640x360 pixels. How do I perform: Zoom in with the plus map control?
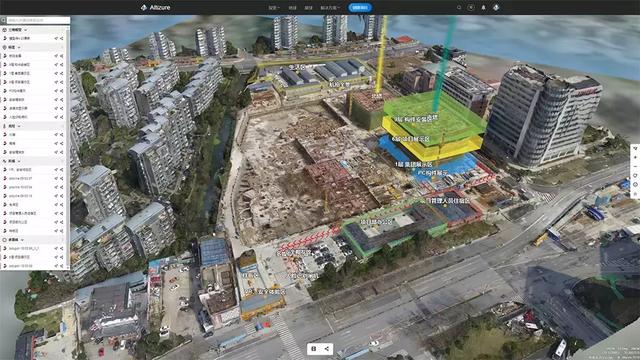coord(635,158)
